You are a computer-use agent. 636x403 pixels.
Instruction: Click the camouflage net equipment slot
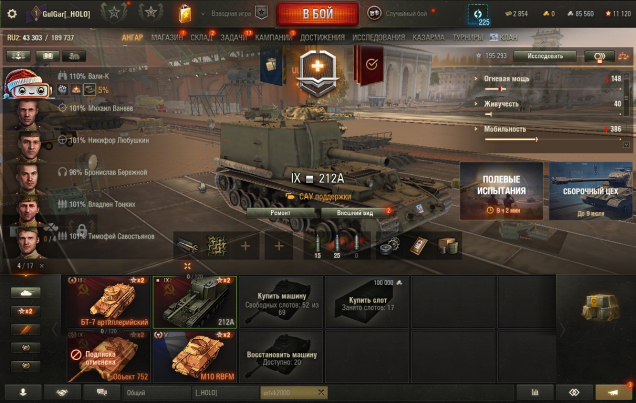[217, 246]
